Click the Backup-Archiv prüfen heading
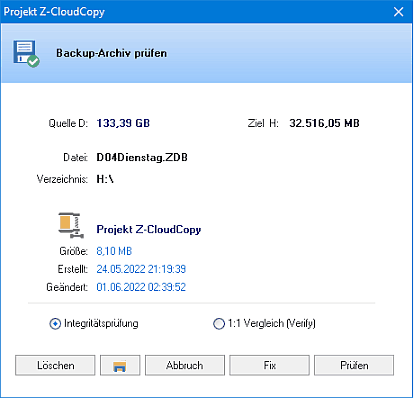 click(111, 53)
